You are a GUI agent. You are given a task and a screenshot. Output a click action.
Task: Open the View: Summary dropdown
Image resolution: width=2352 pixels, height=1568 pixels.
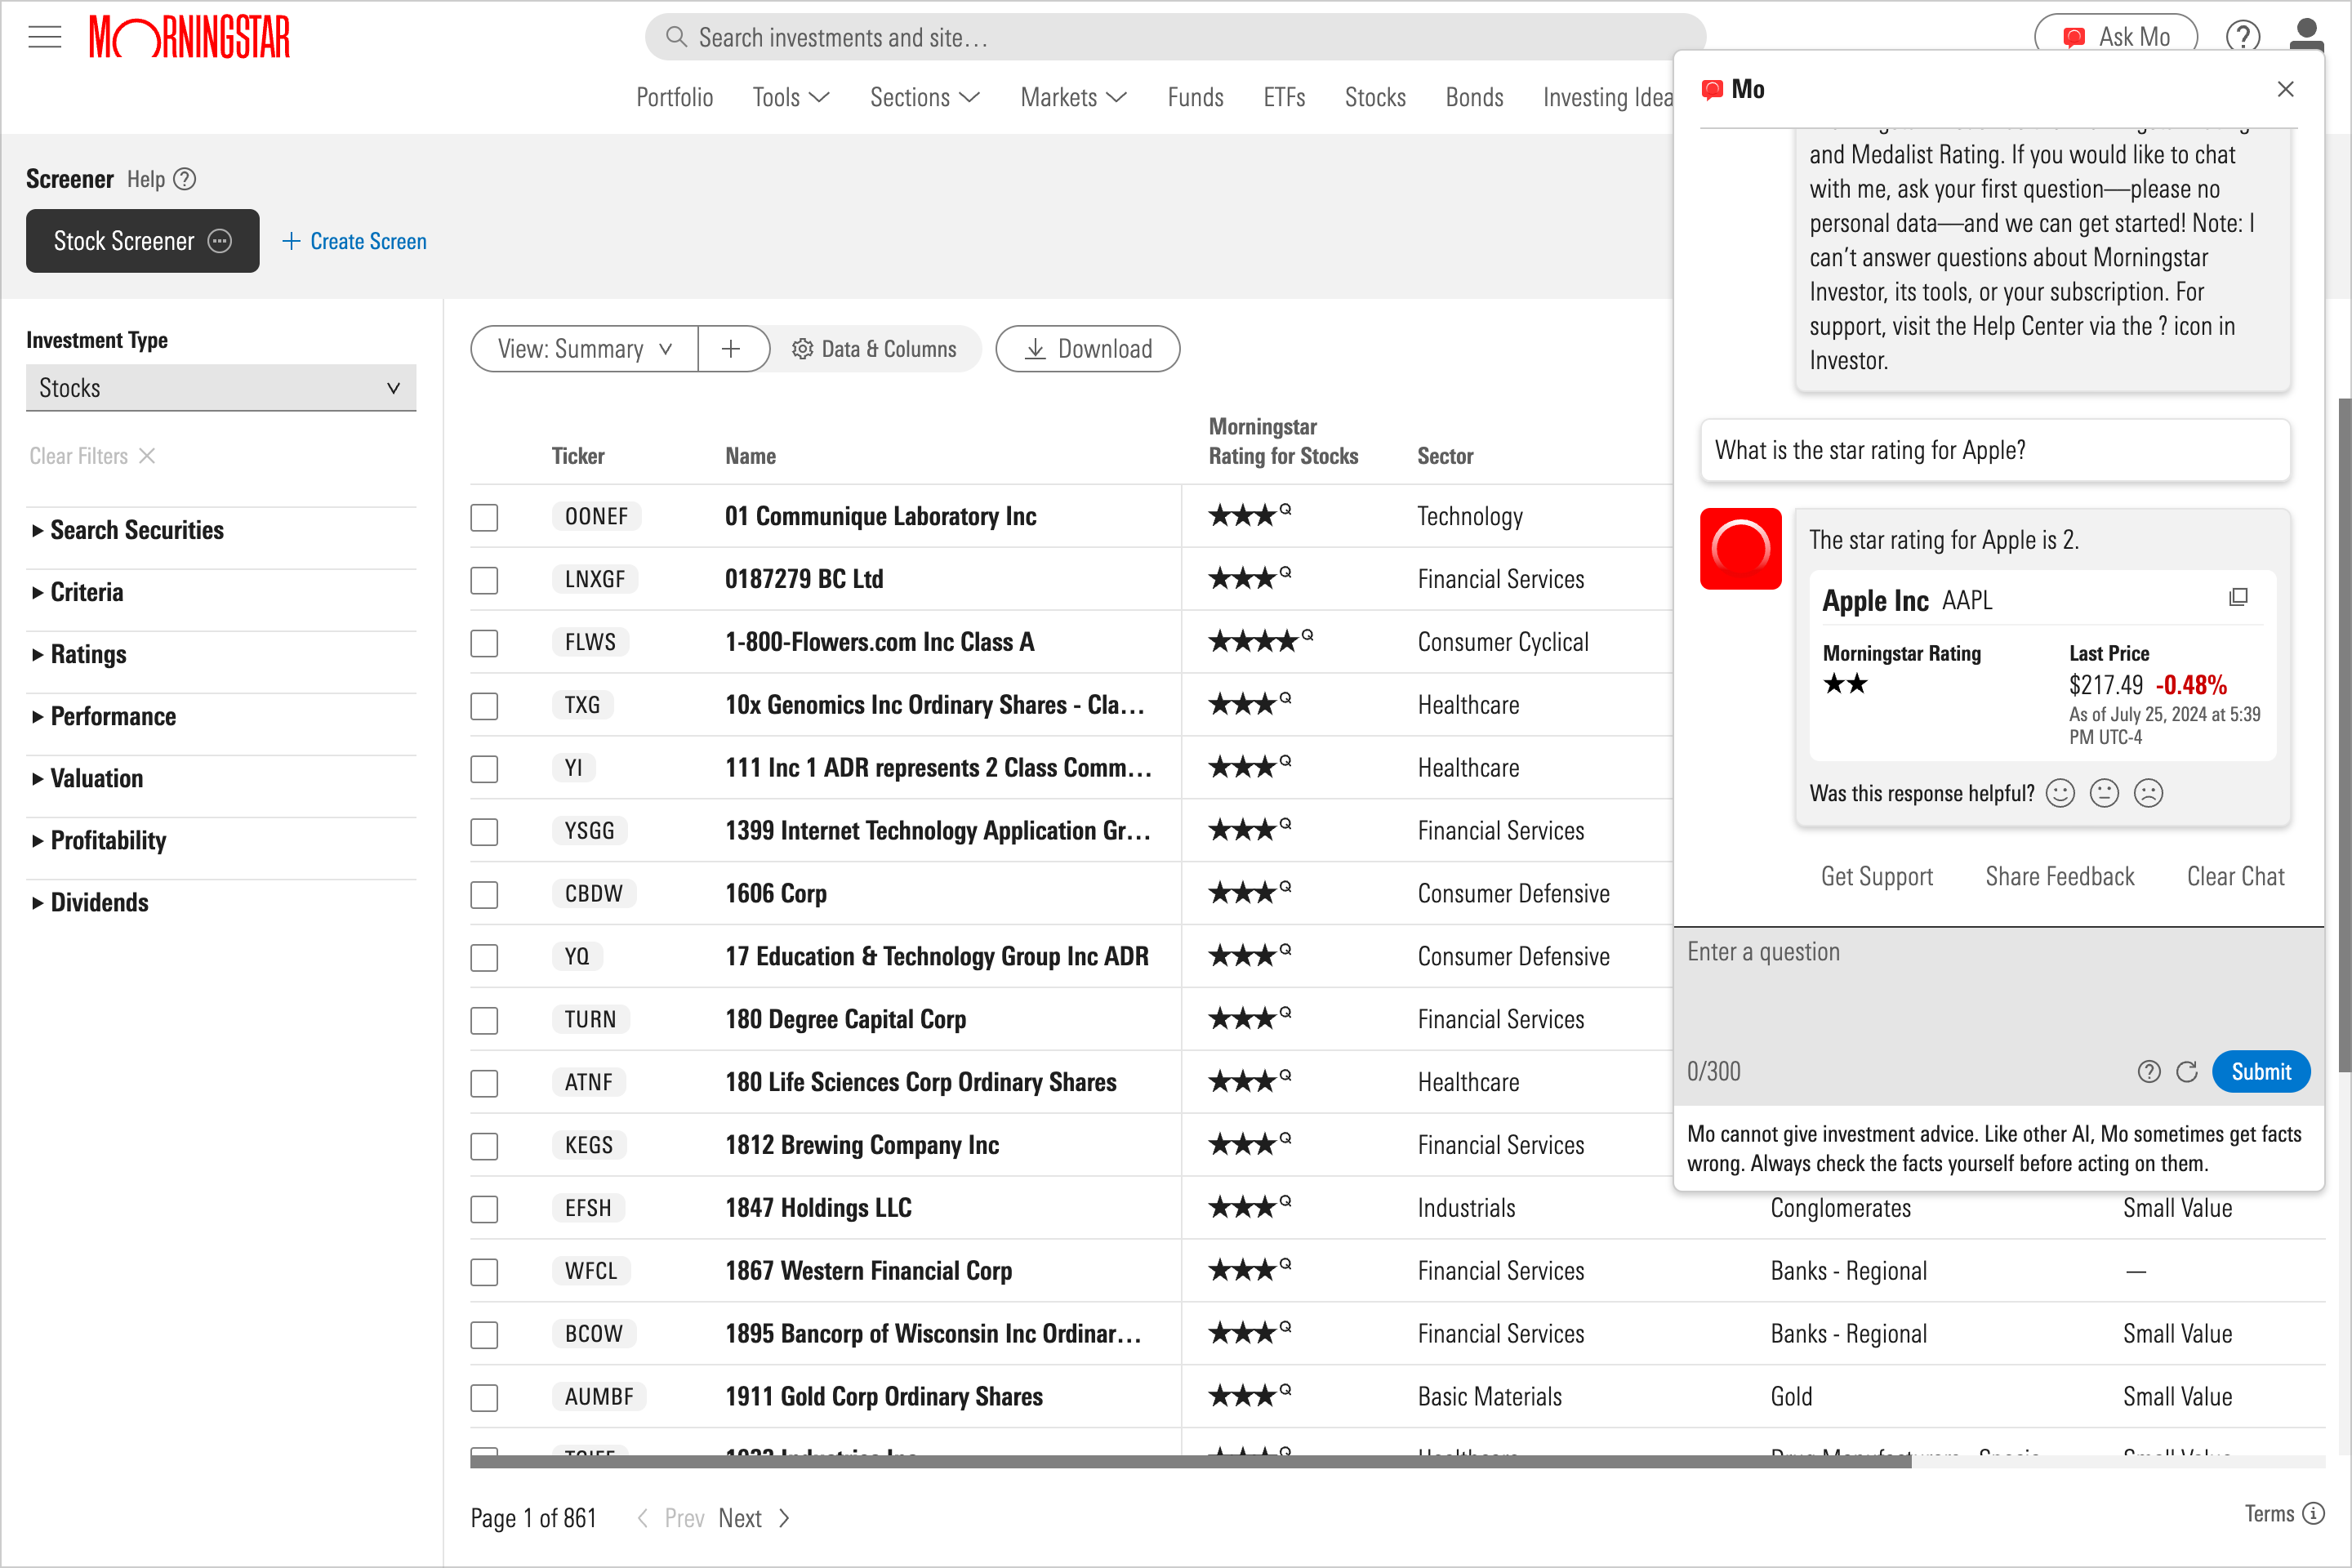coord(584,349)
